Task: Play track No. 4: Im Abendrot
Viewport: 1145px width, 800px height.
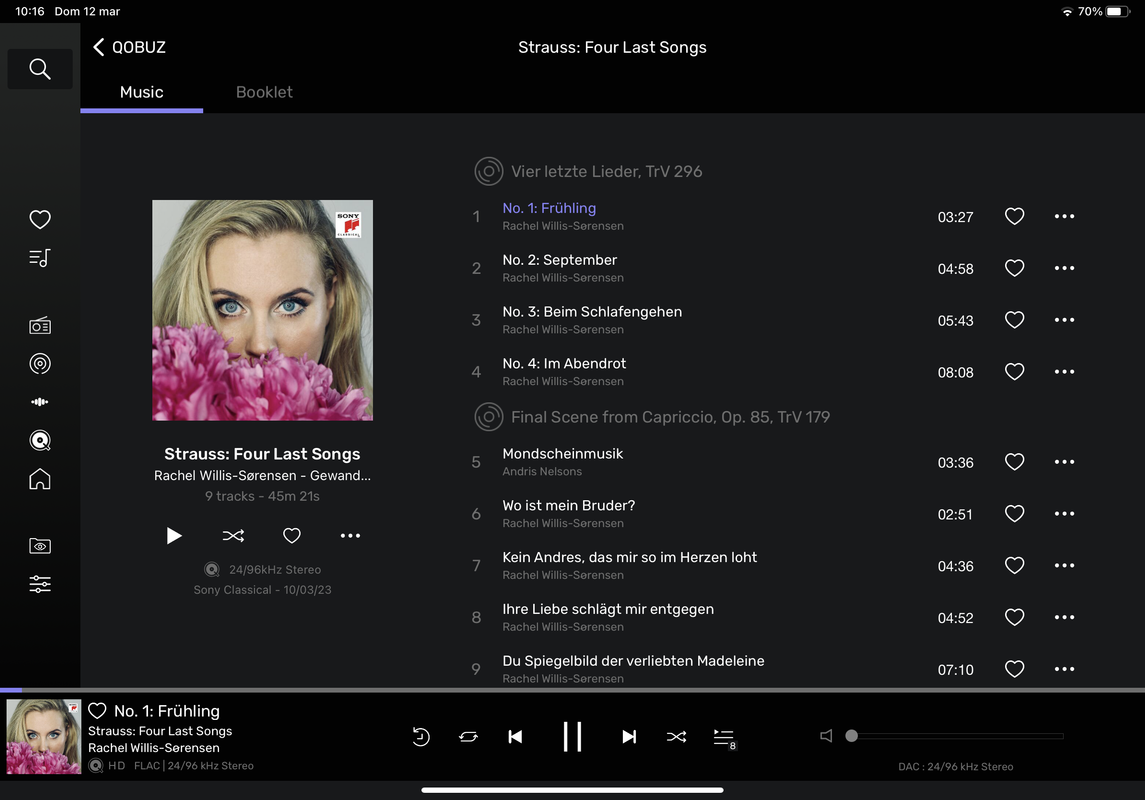Action: tap(564, 364)
